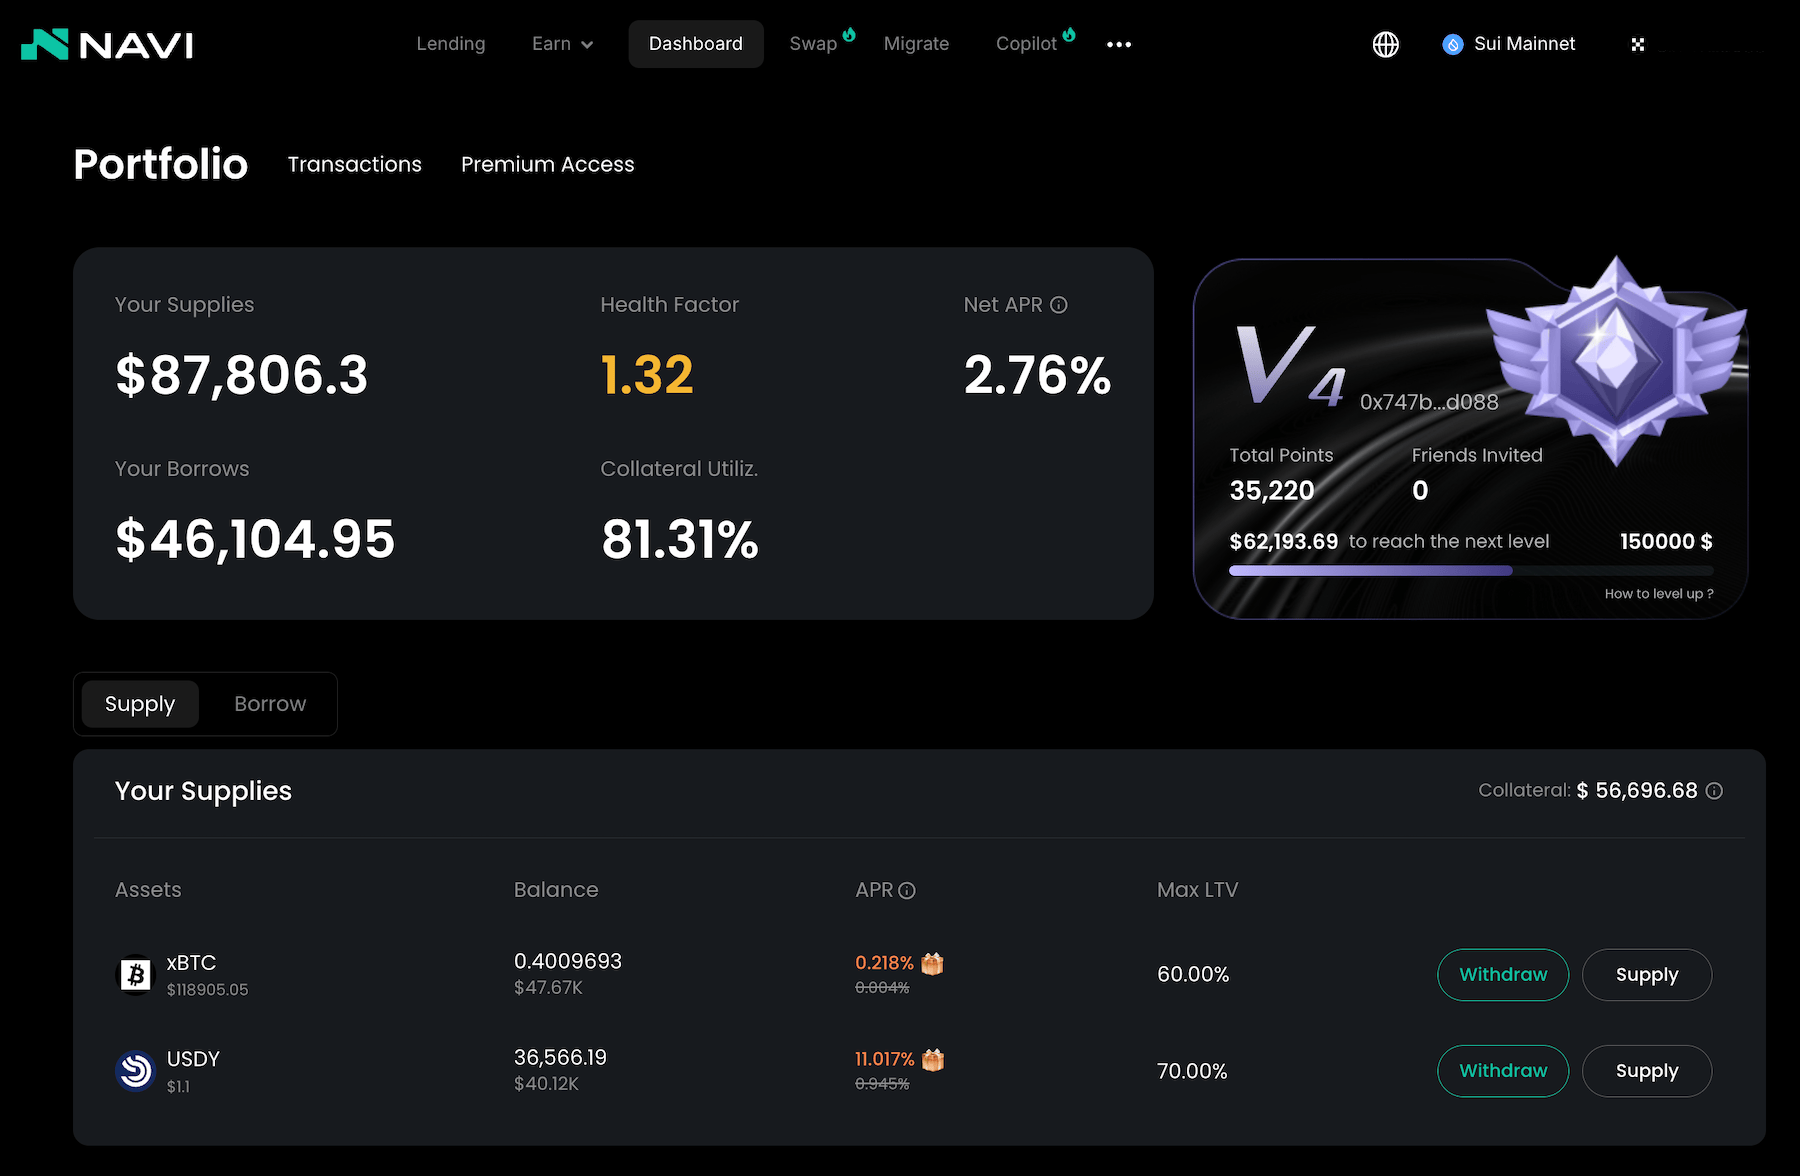Go to Swap
The width and height of the screenshot is (1800, 1176).
click(x=813, y=44)
